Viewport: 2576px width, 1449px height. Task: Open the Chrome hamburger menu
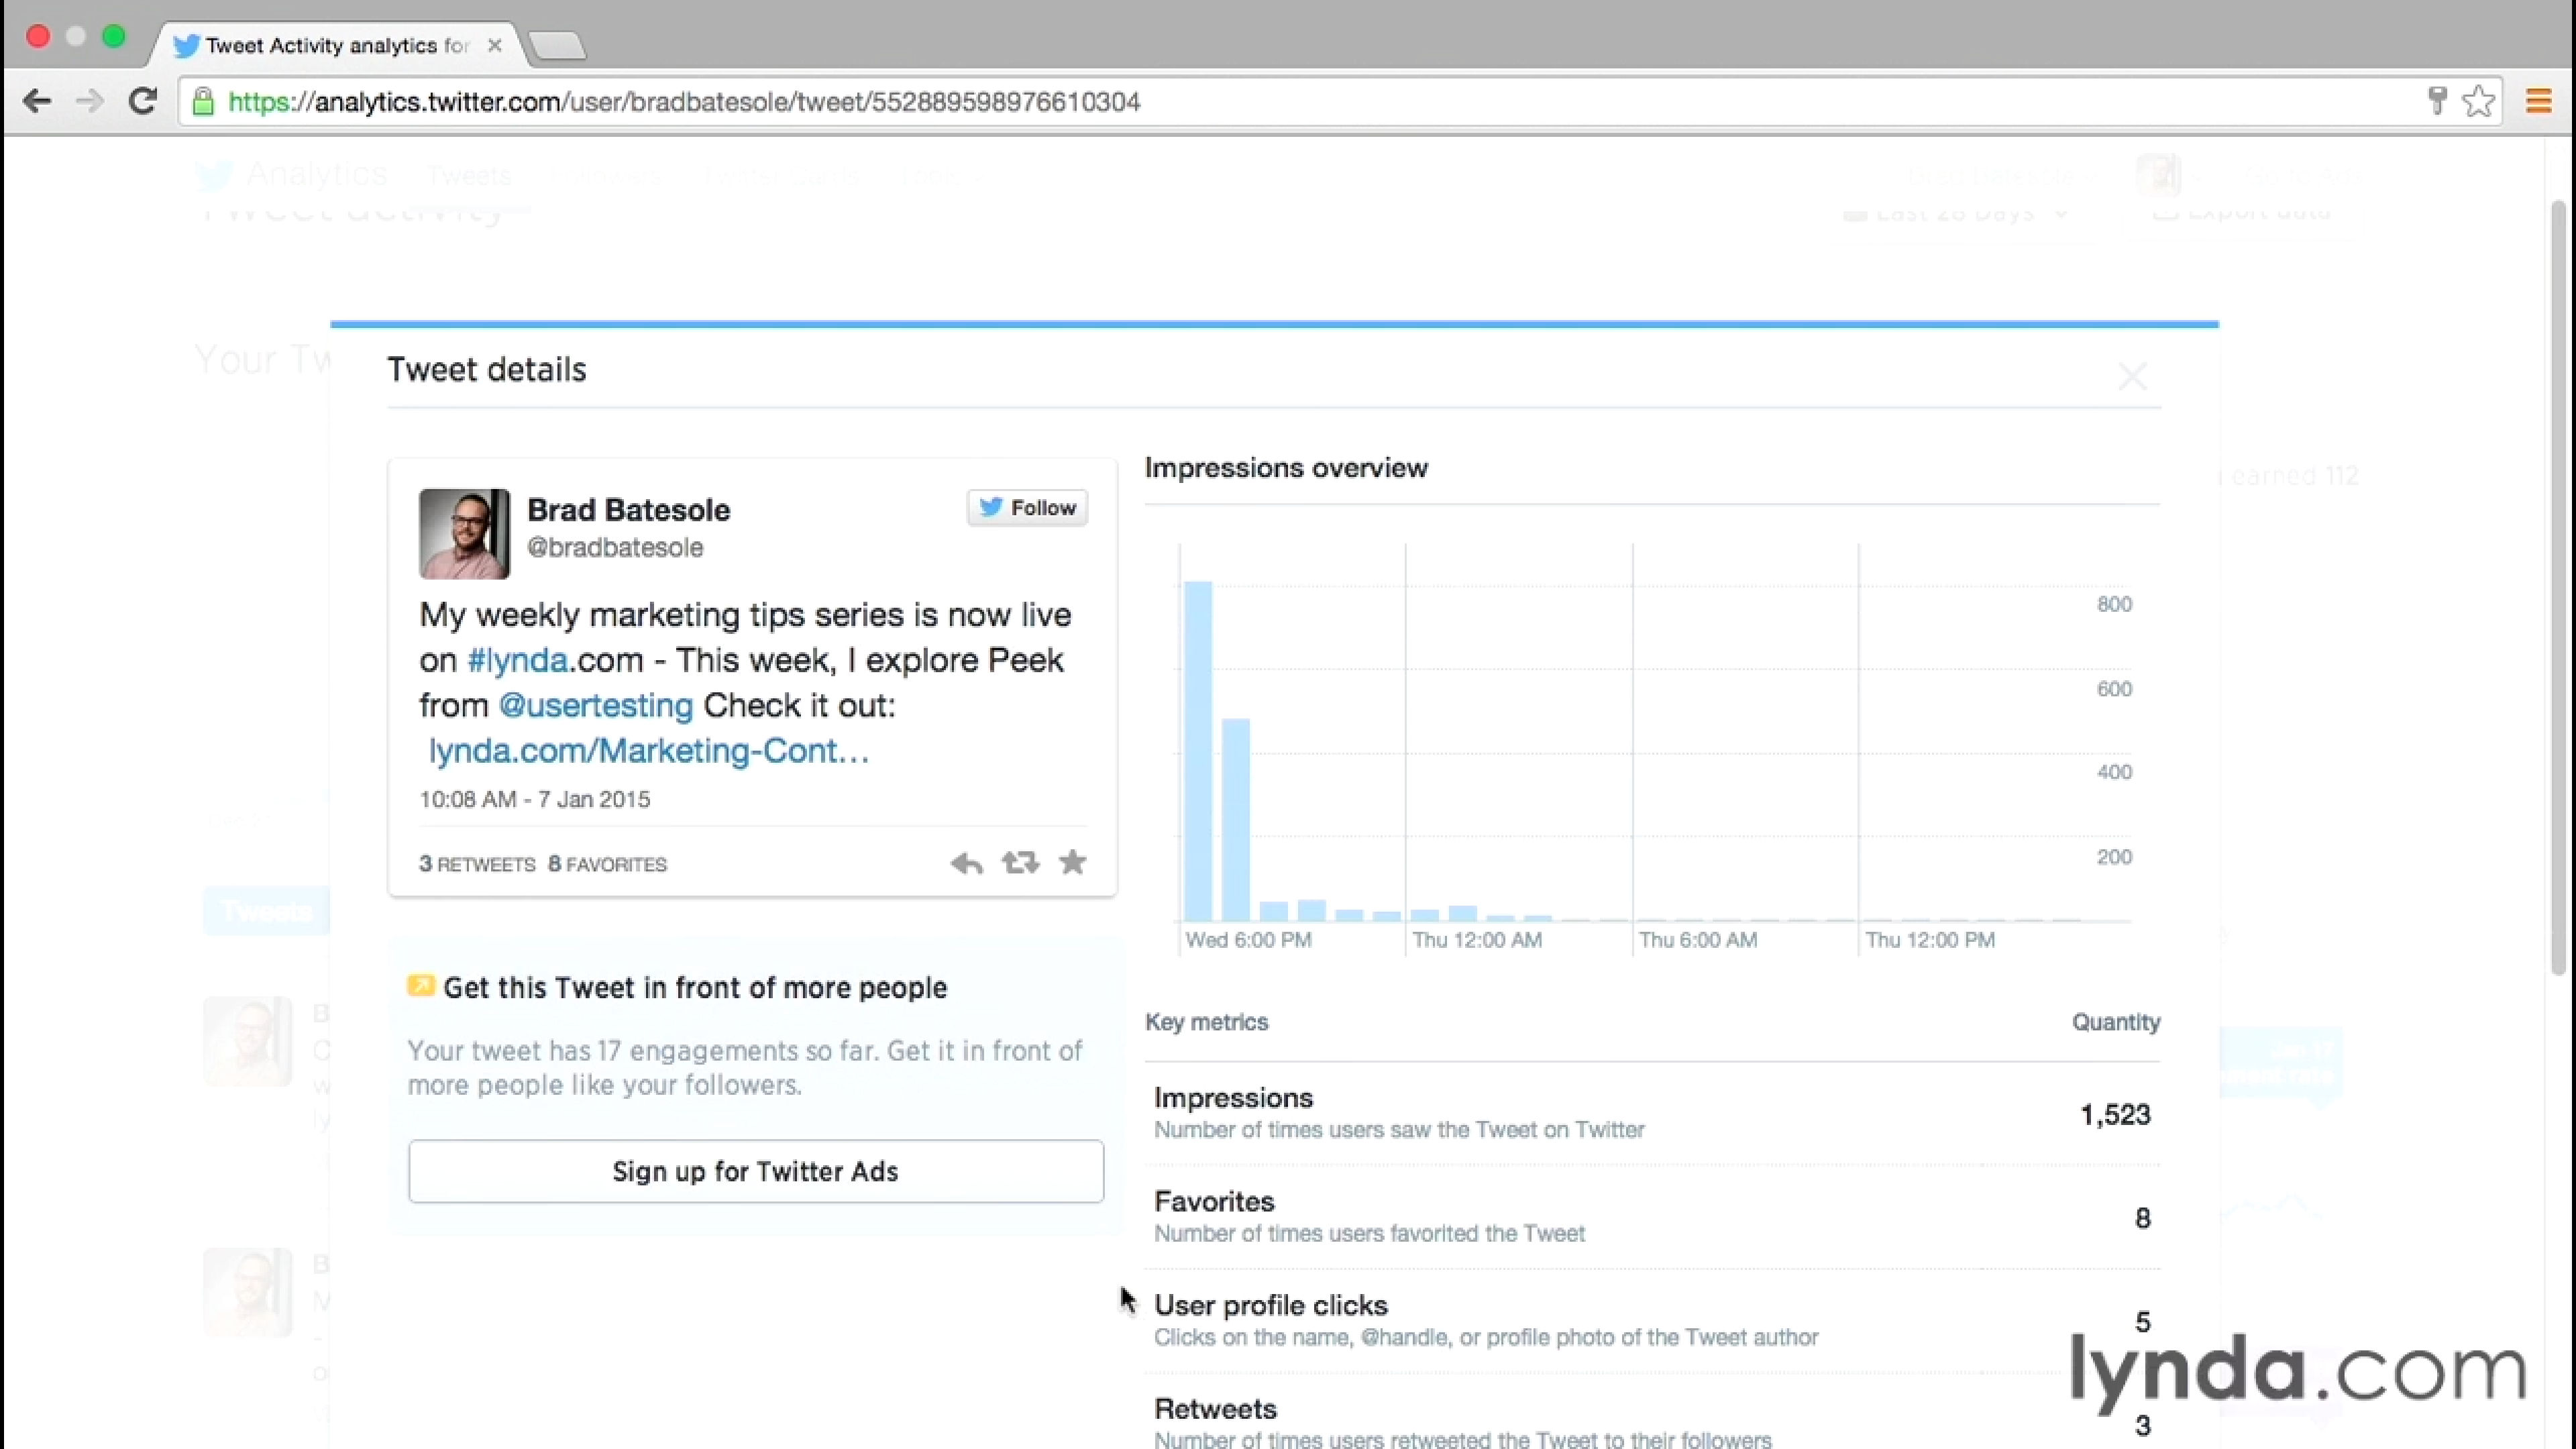click(2538, 101)
